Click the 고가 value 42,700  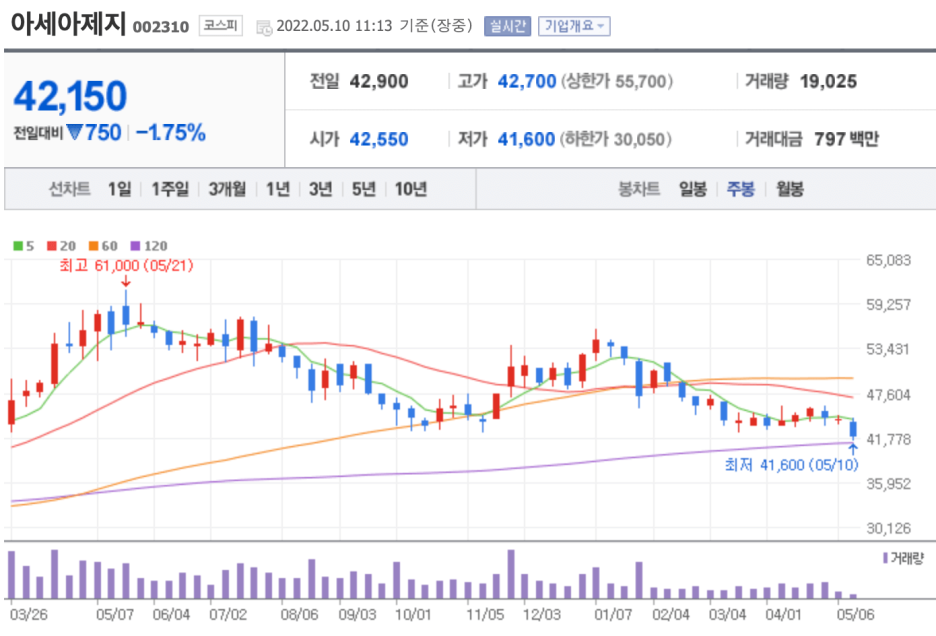pos(527,81)
